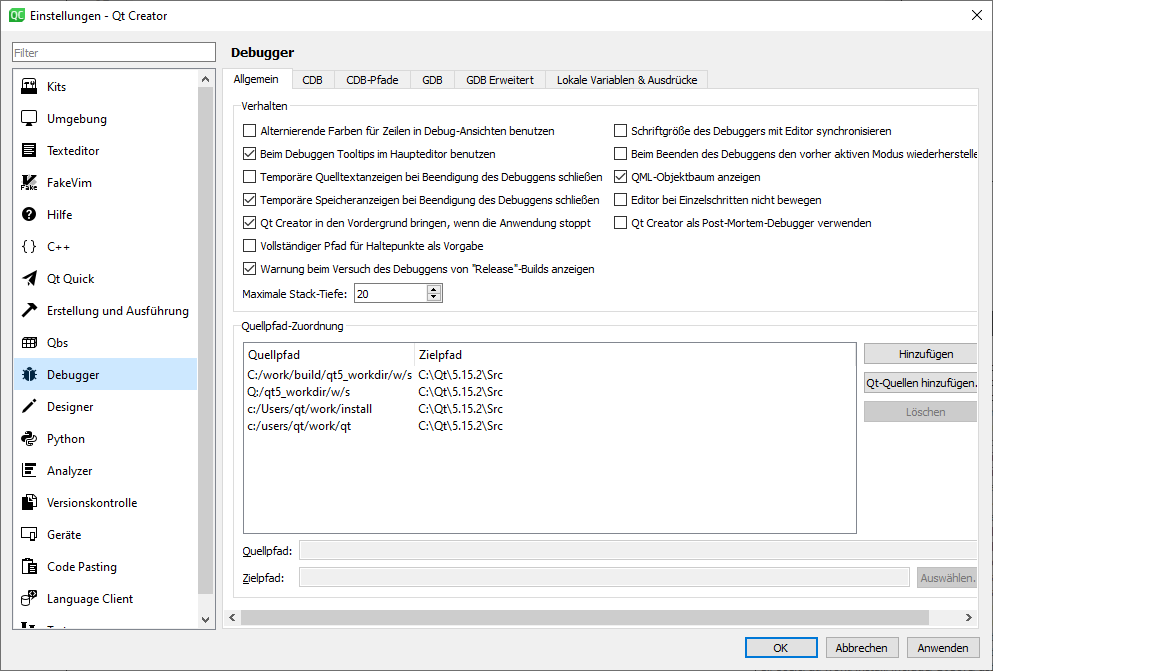Enable 'Schriftgröße des Debuggers mit Editor synchronisieren'
1149x671 pixels.
tap(621, 130)
